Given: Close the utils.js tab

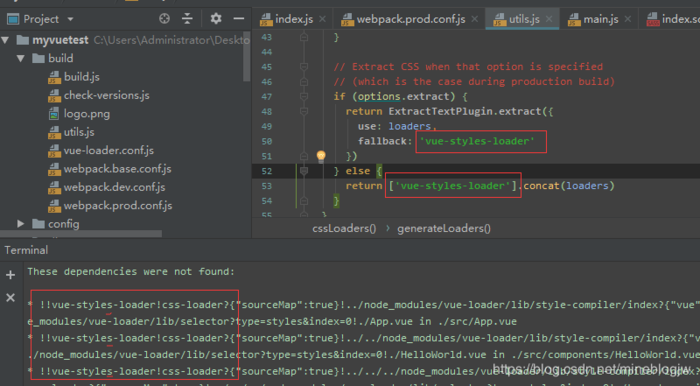Looking at the screenshot, I should (549, 19).
